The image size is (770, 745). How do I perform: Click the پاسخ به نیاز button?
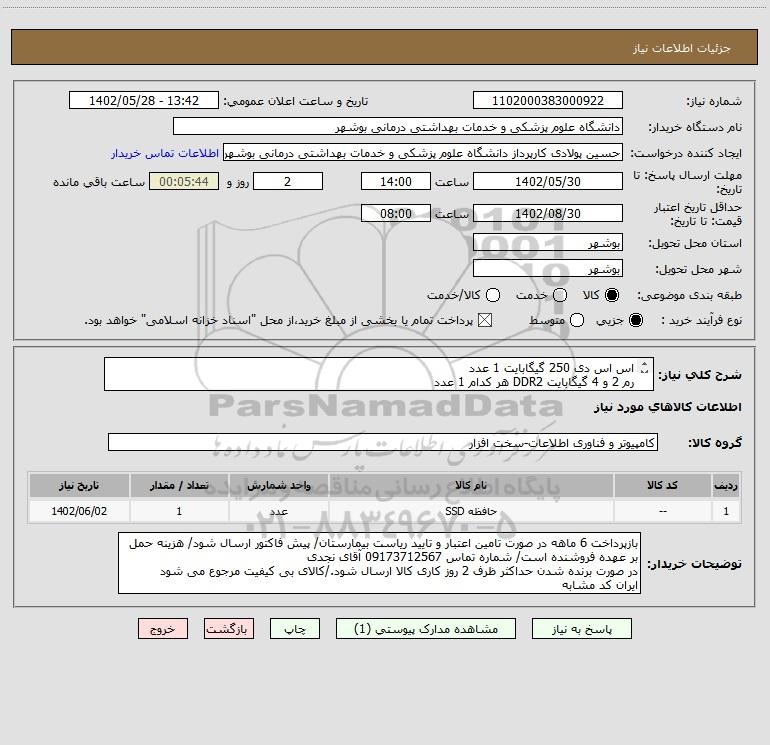click(581, 629)
